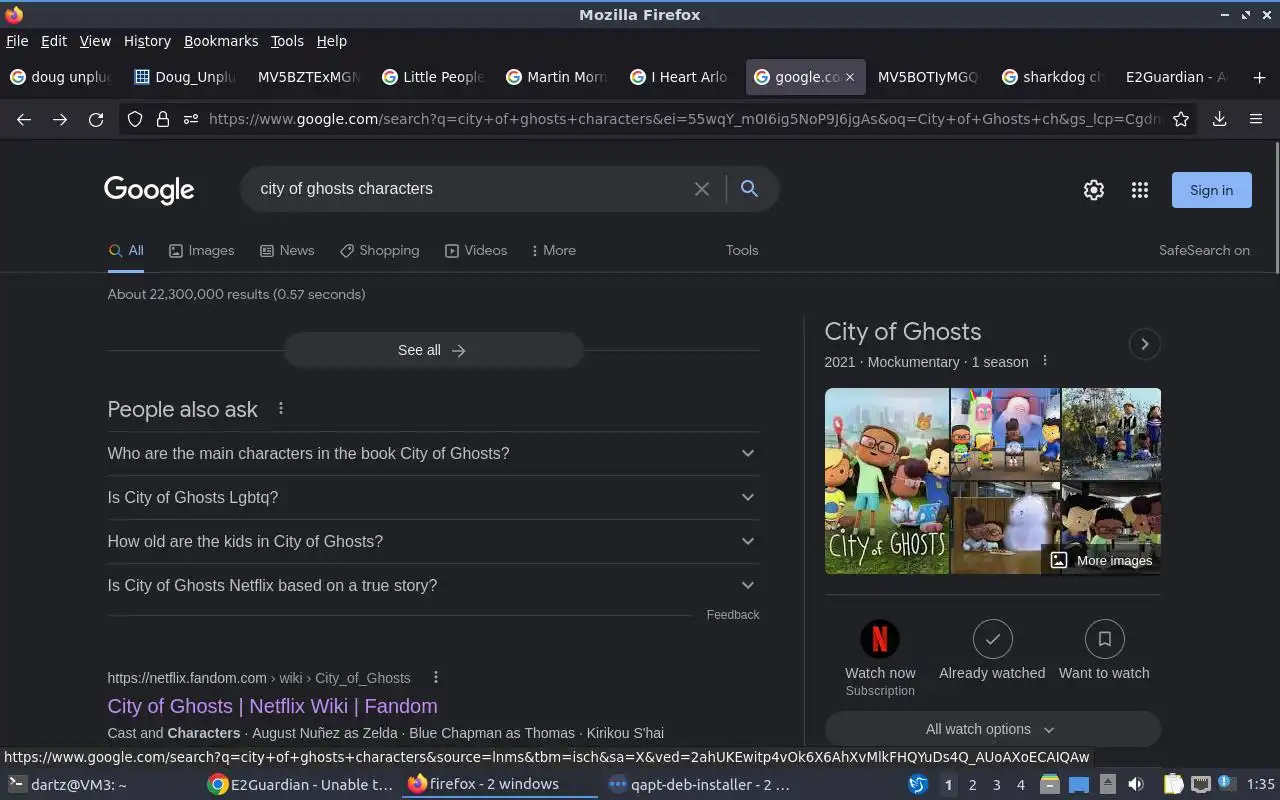This screenshot has height=800, width=1280.
Task: Click the browser forward arrow
Action: 60,119
